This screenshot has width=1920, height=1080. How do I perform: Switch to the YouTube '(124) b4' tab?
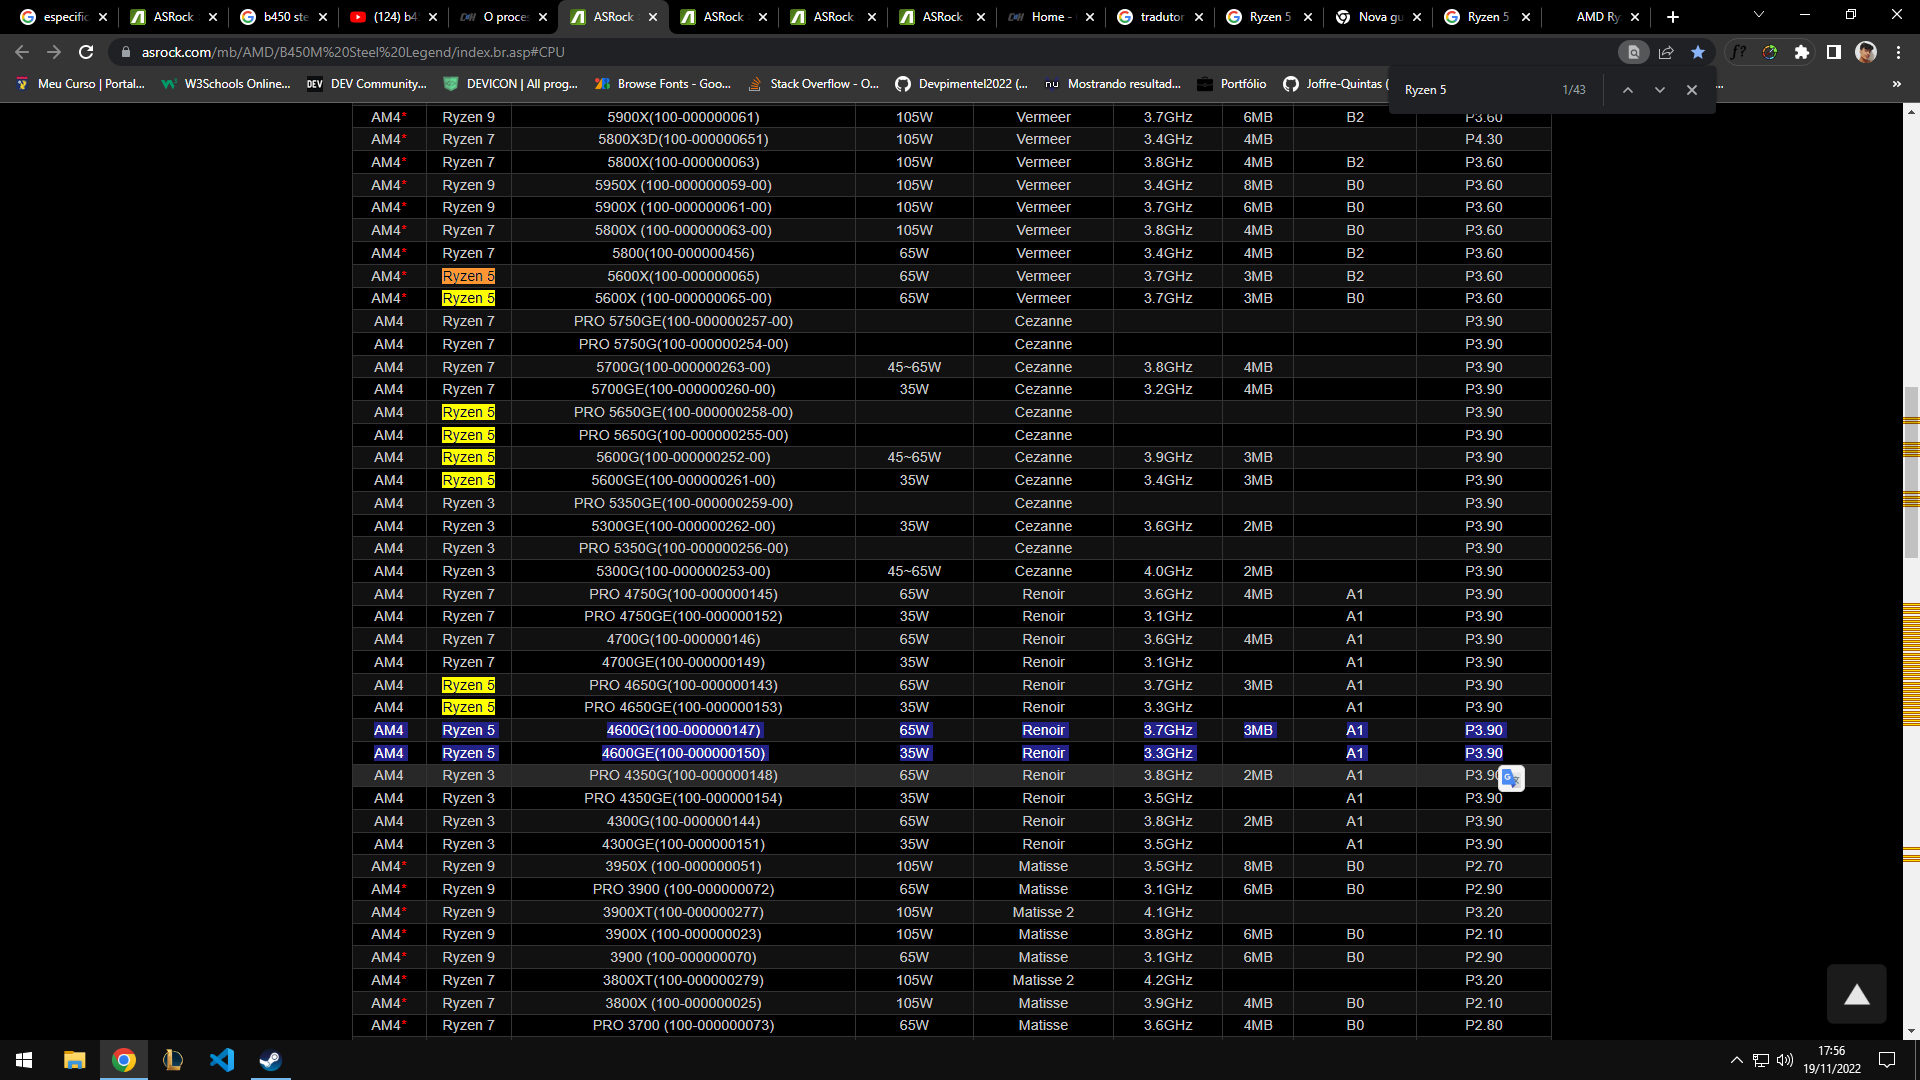click(x=394, y=17)
